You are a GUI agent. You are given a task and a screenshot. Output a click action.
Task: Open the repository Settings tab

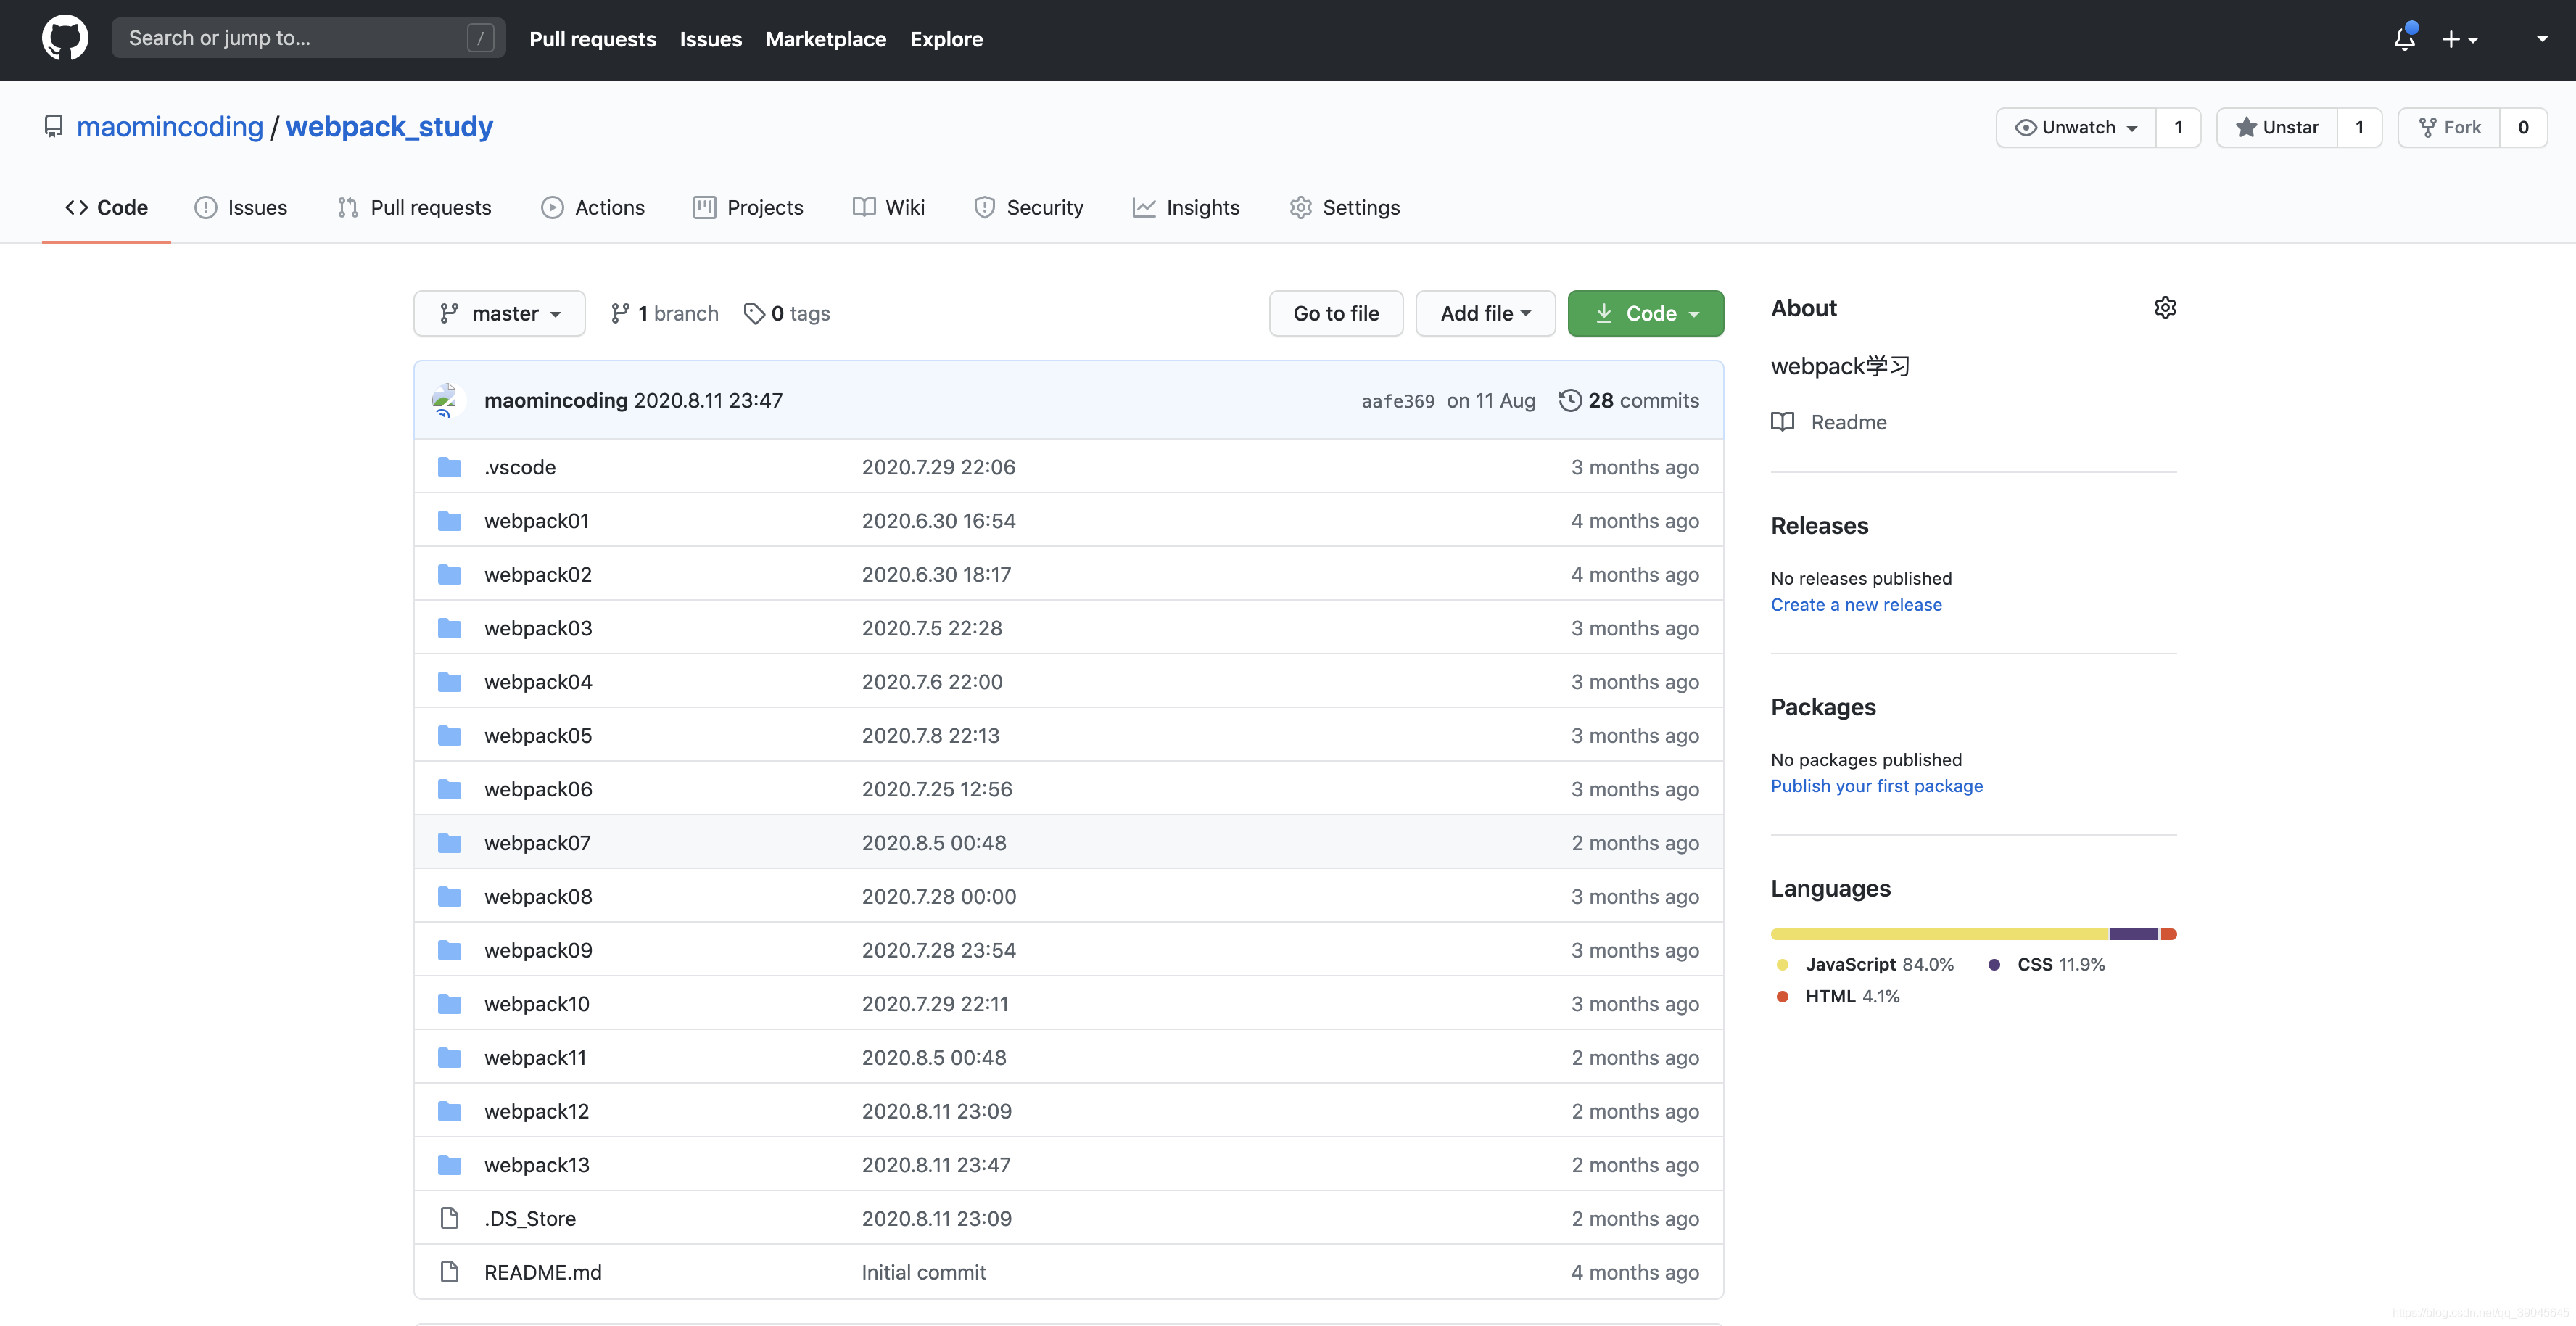tap(1345, 207)
